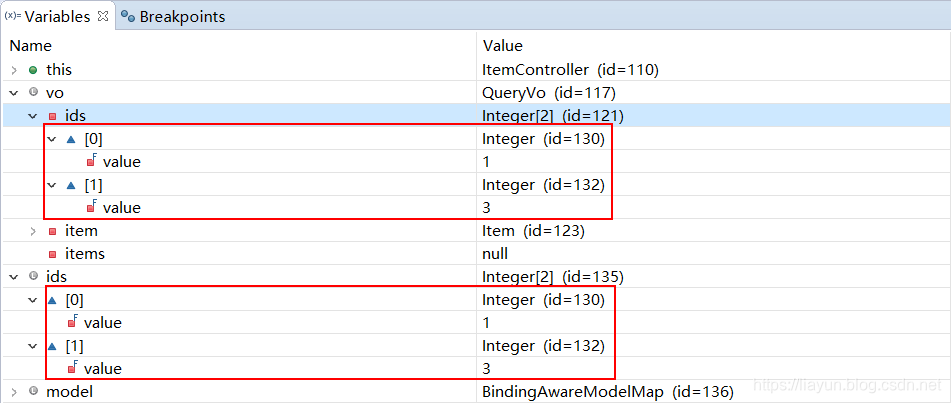
Task: Click the Variables tab (x)= icon
Action: click(13, 16)
